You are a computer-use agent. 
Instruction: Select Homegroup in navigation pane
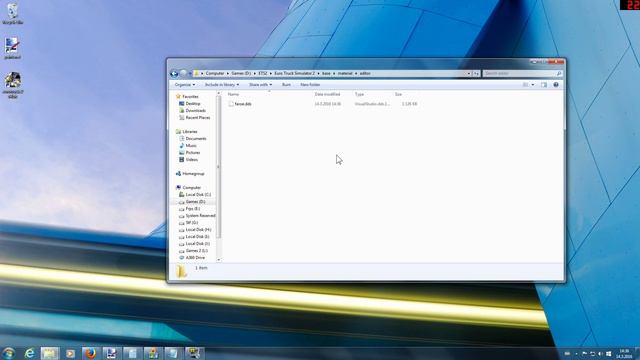(193, 173)
